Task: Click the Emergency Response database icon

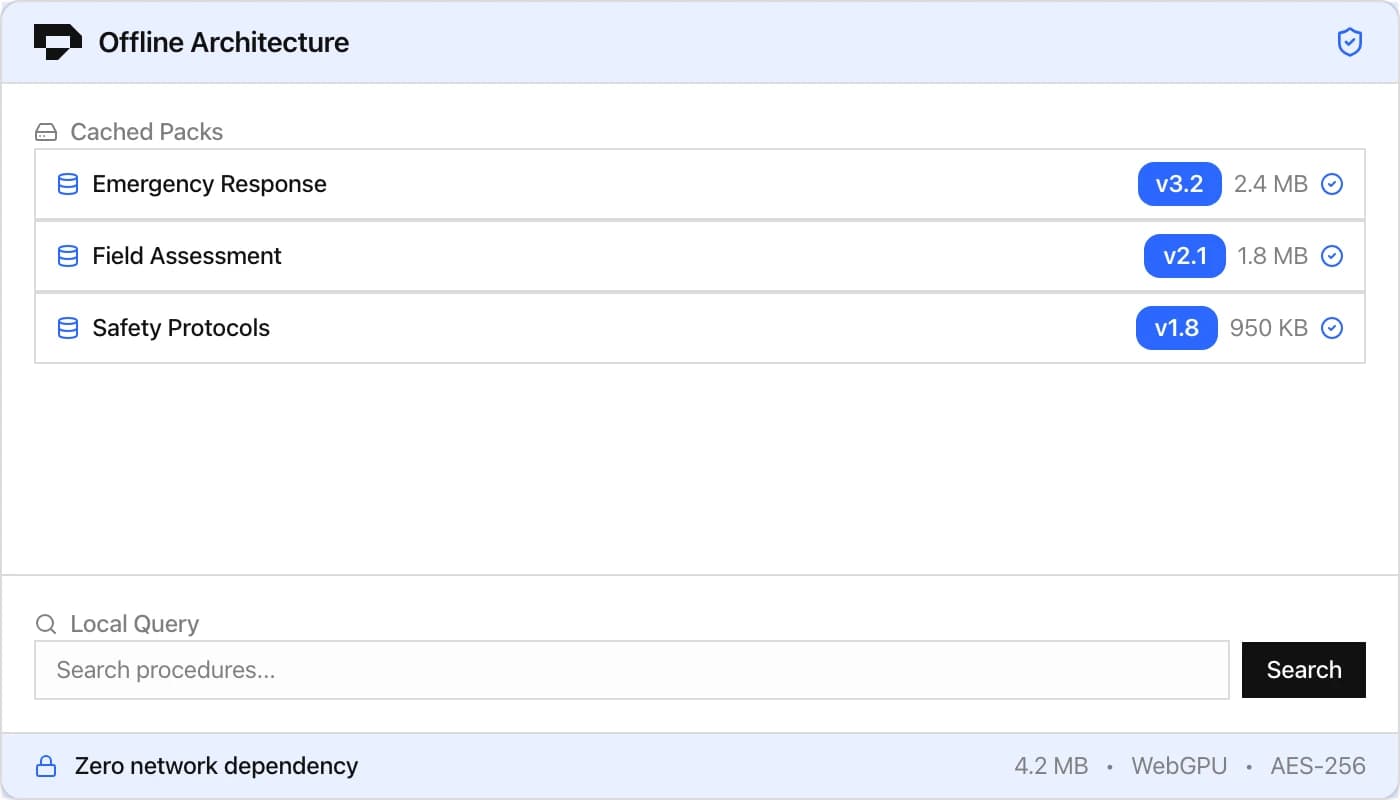Action: [x=68, y=184]
